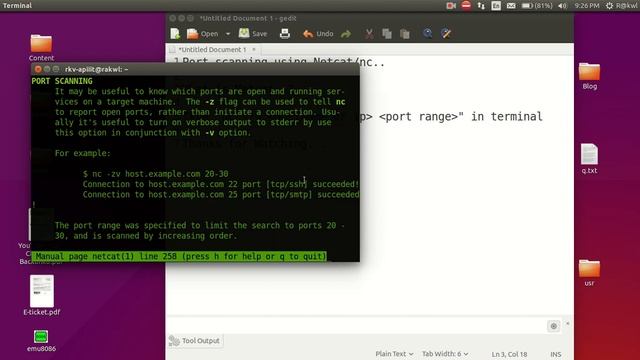The width and height of the screenshot is (640, 360).
Task: Paste clipboard using the paste icon
Action: tap(405, 34)
